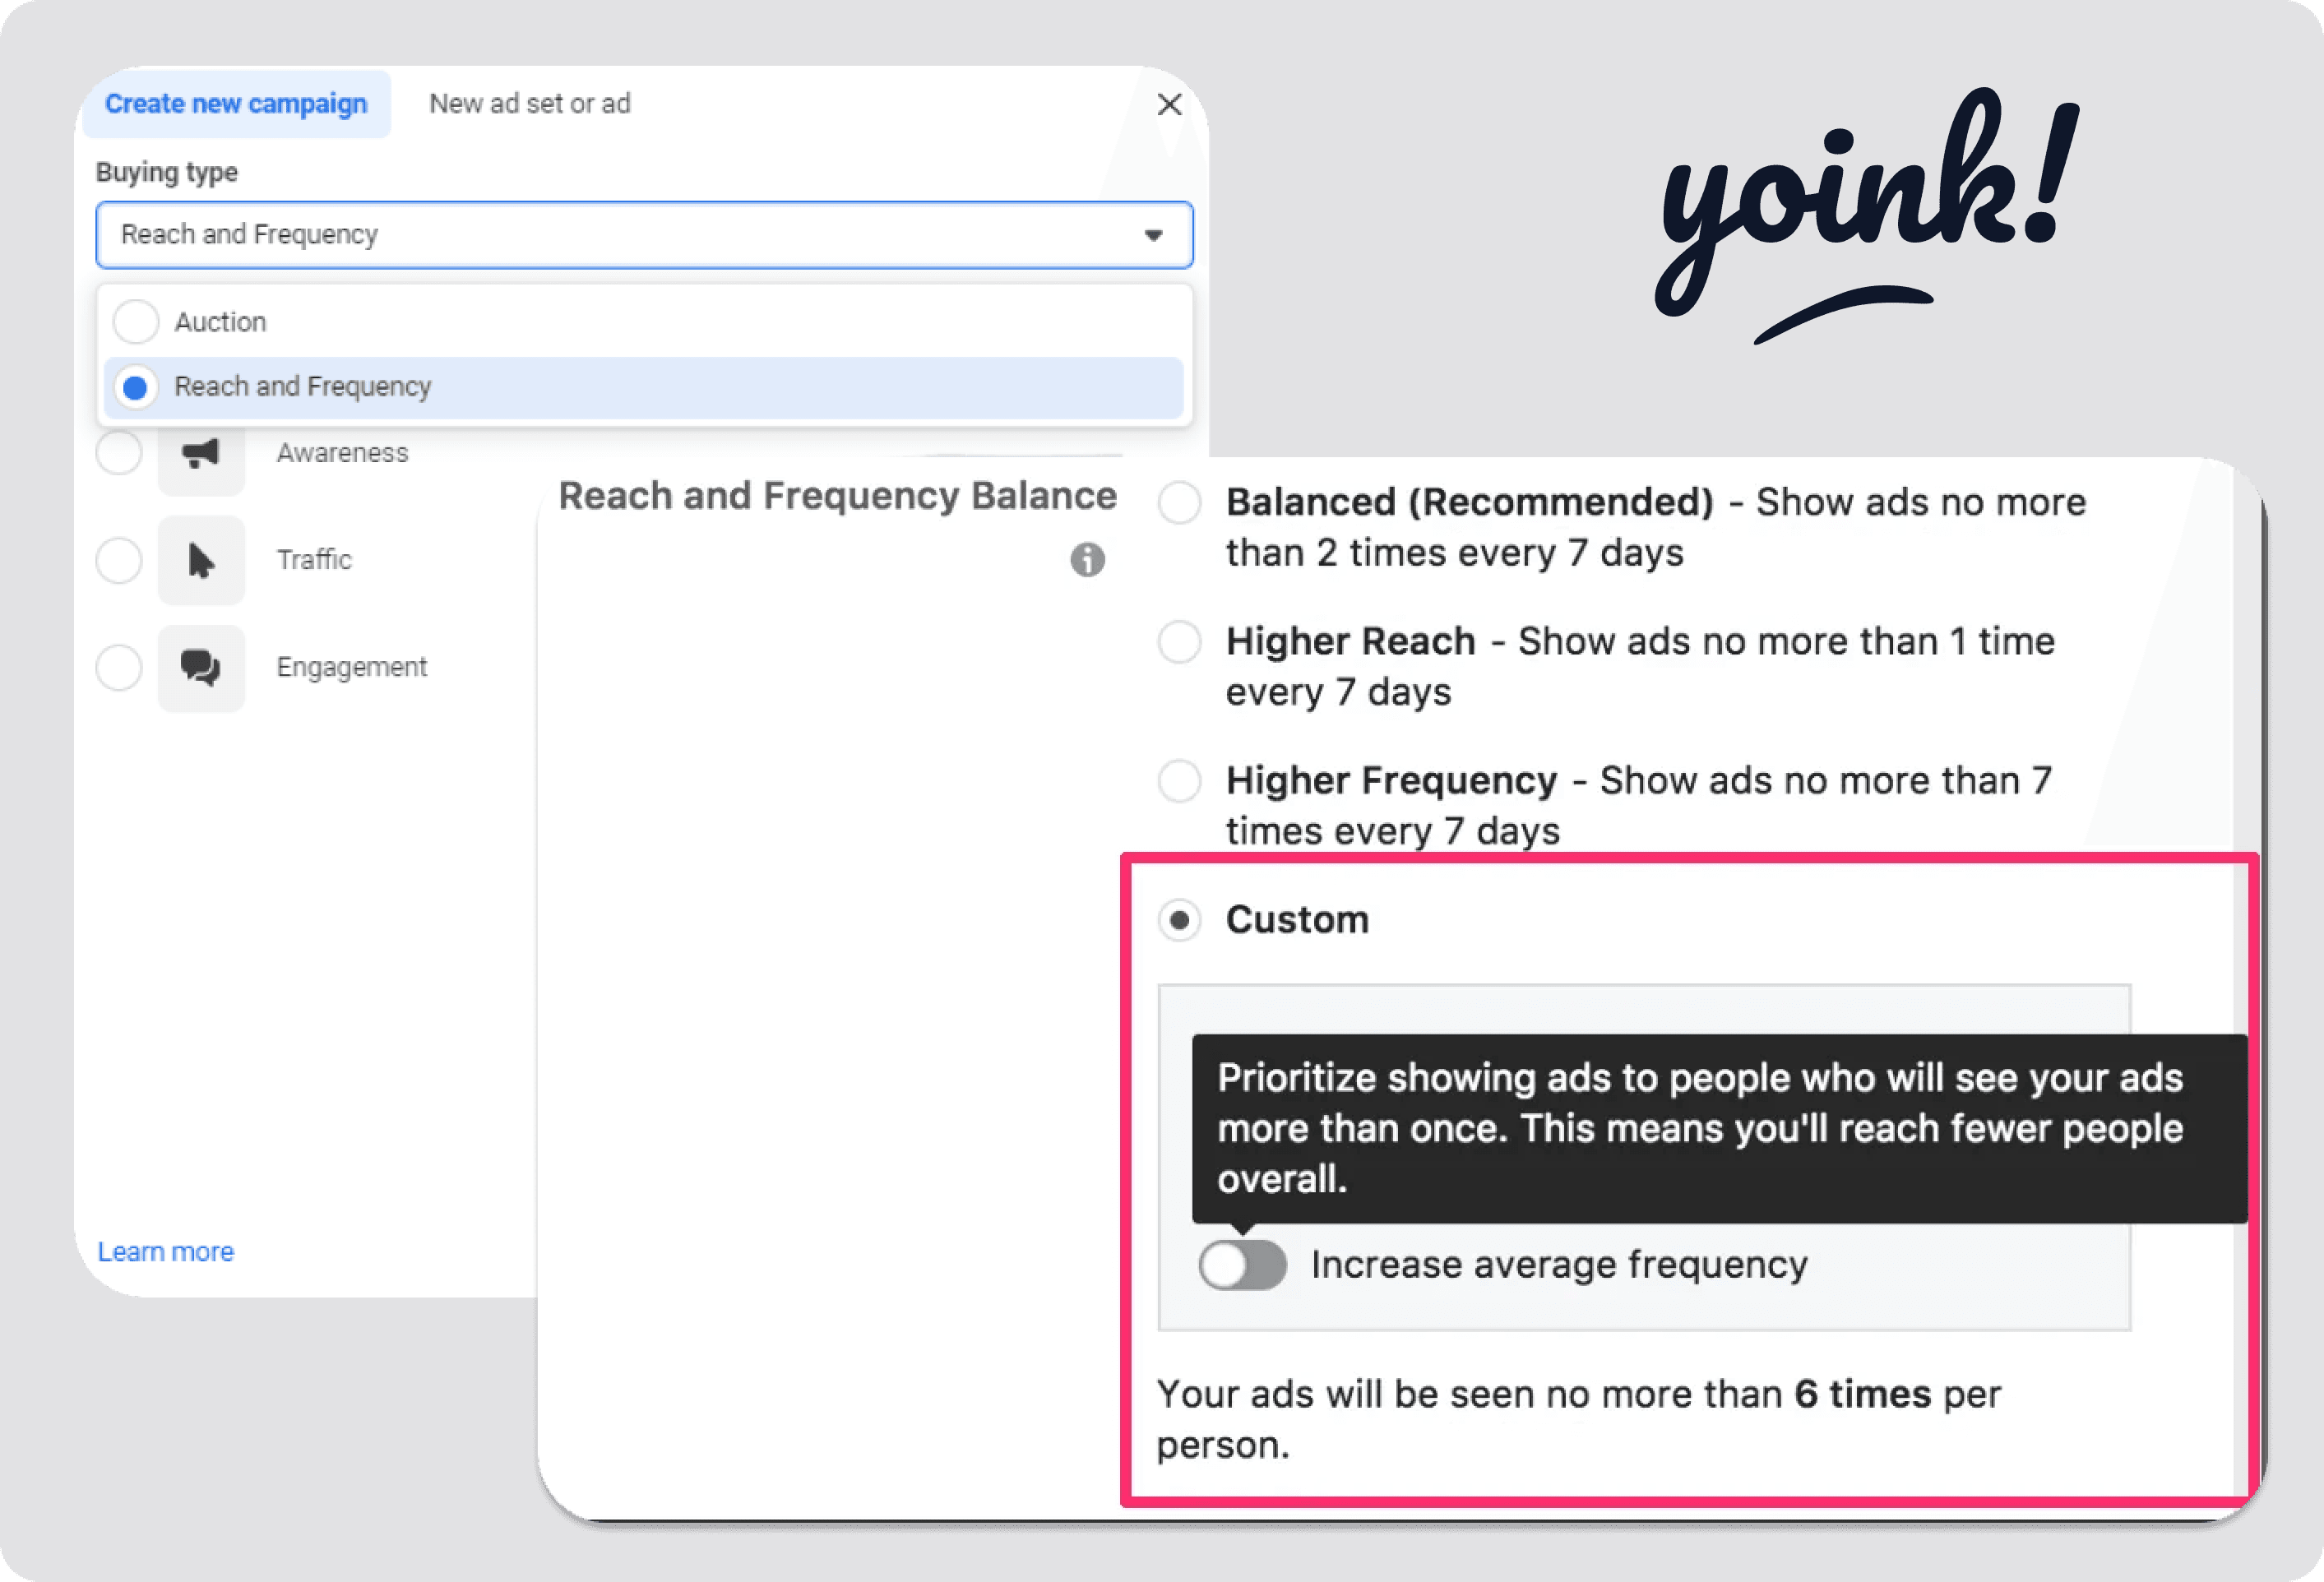
Task: Click the Reach and Frequency Balance info icon
Action: click(x=1087, y=560)
